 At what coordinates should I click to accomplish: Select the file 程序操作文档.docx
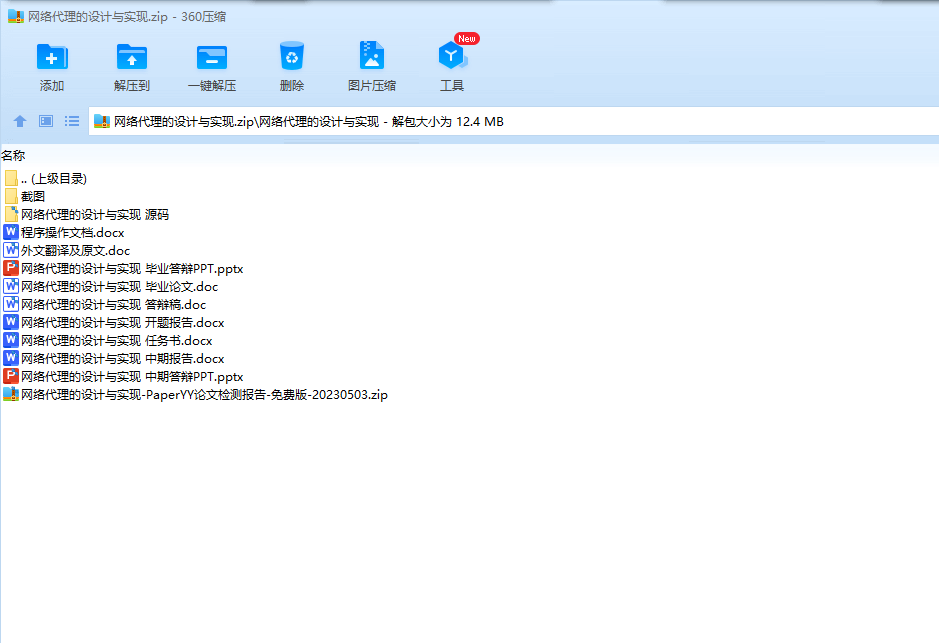[64, 232]
